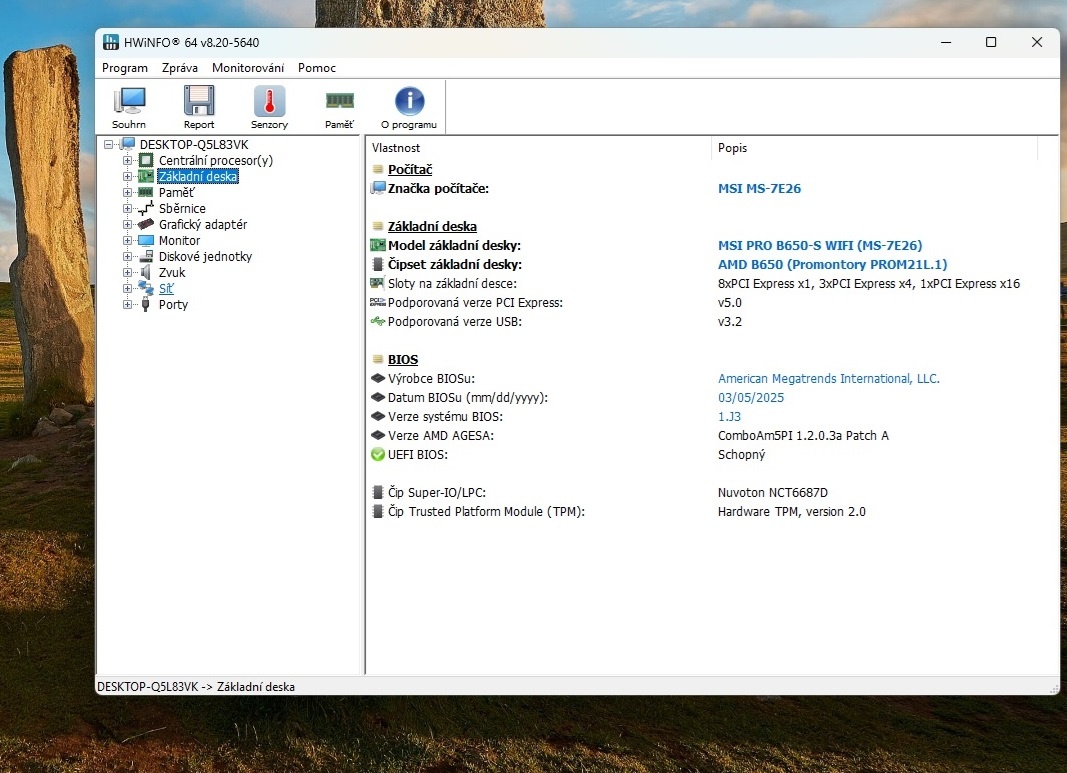Click the Paměť tree RAM icon
Viewport: 1067px width, 773px height.
pyautogui.click(x=146, y=193)
